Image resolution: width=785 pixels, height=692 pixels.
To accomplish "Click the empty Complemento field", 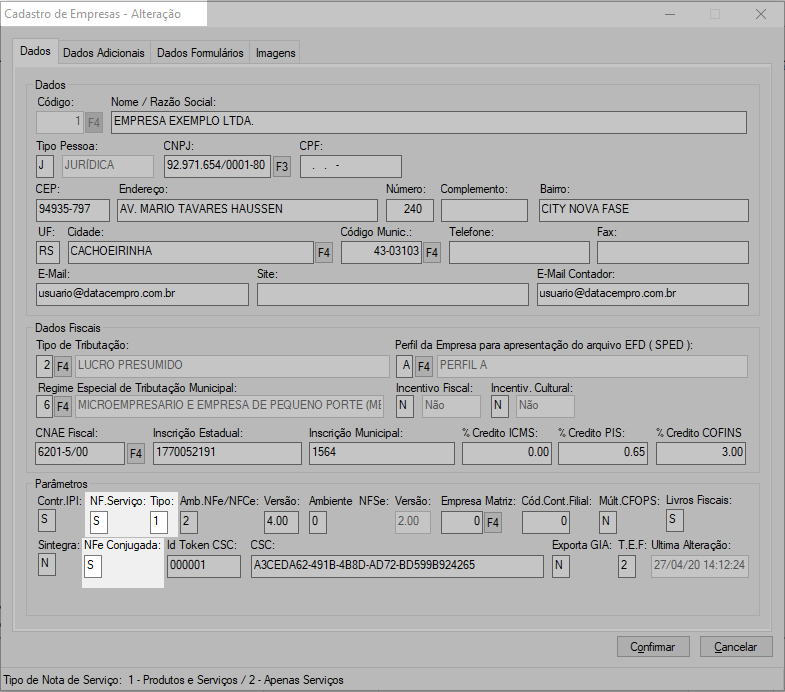I will click(484, 210).
